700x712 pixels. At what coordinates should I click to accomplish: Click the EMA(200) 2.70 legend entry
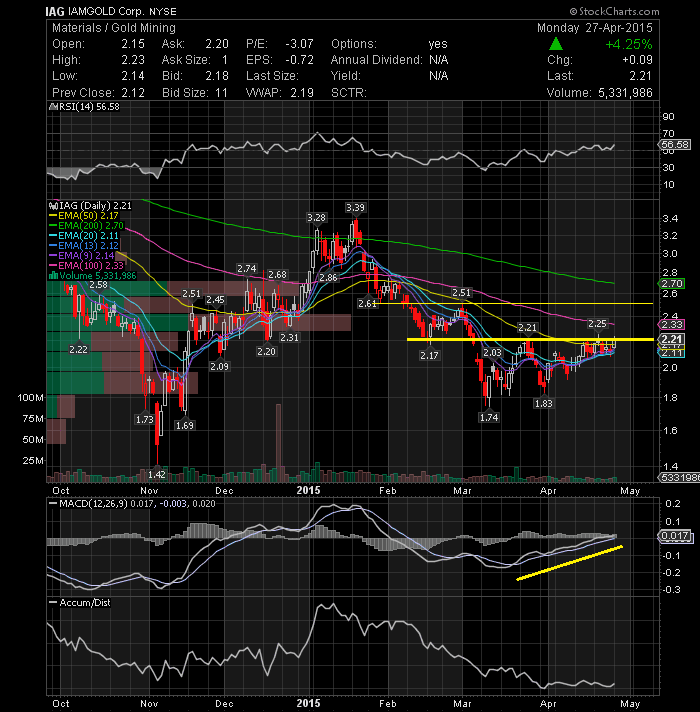click(91, 226)
